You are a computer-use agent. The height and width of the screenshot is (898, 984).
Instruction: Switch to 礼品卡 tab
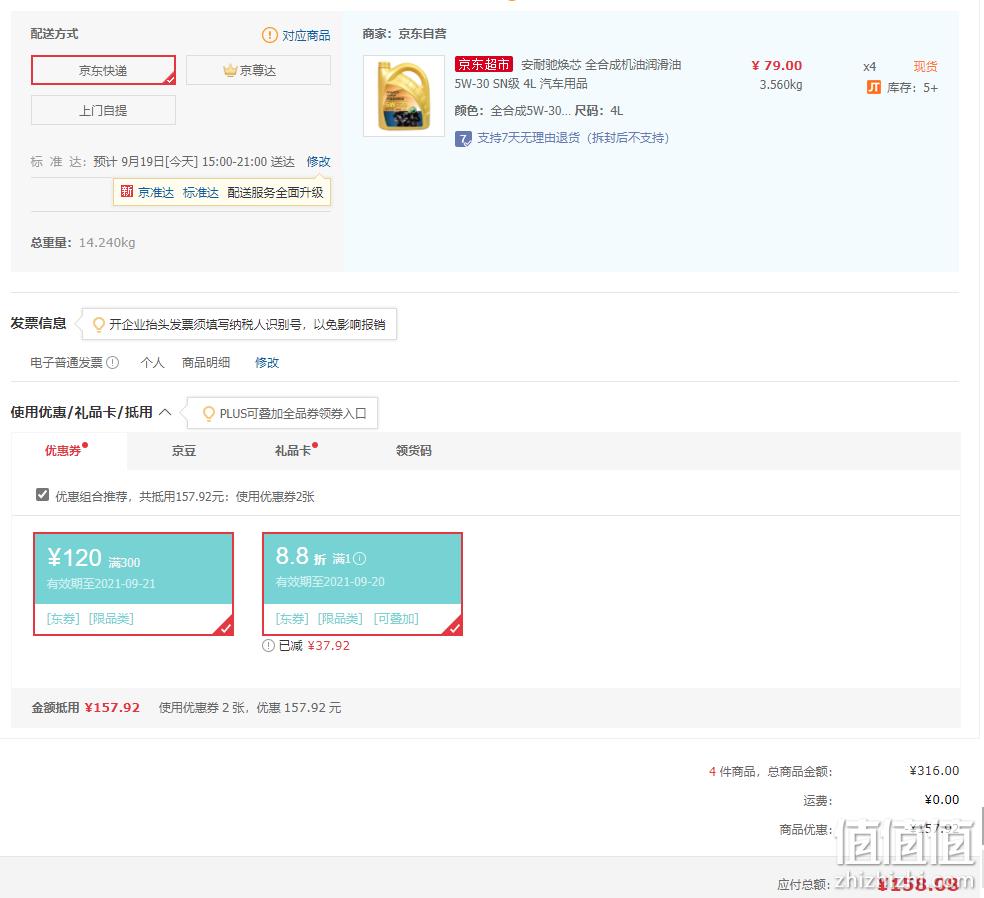(293, 451)
